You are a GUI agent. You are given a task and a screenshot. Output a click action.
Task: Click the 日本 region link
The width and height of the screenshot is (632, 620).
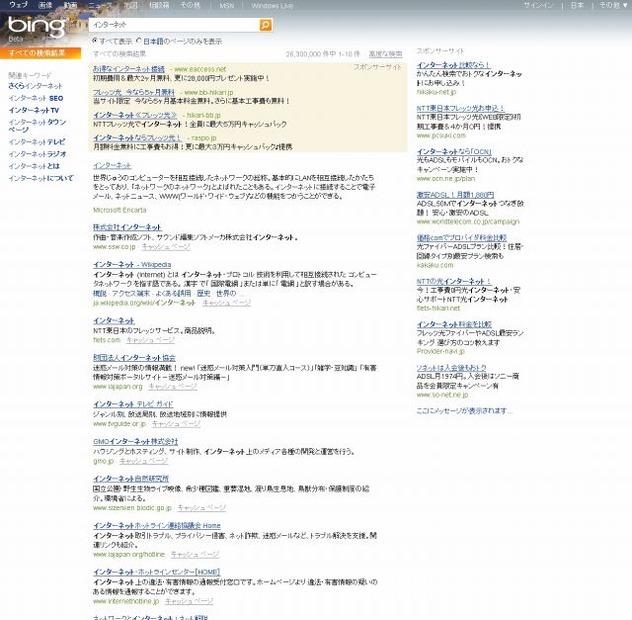577,5
